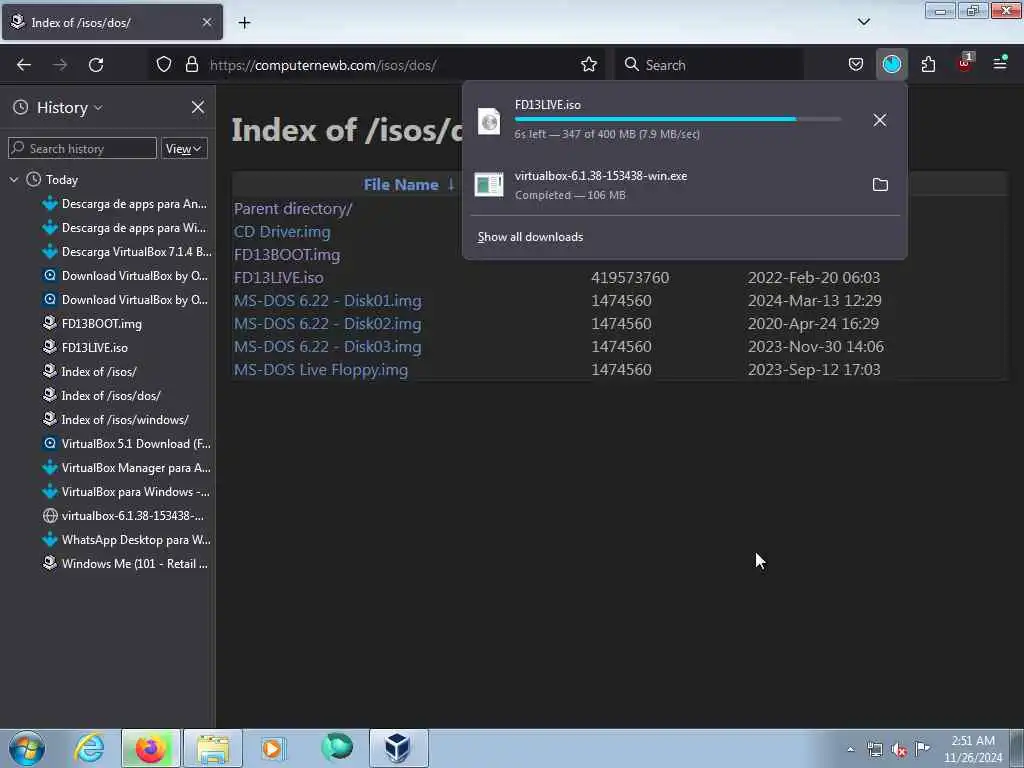Open the CD Driver.img link

[282, 231]
